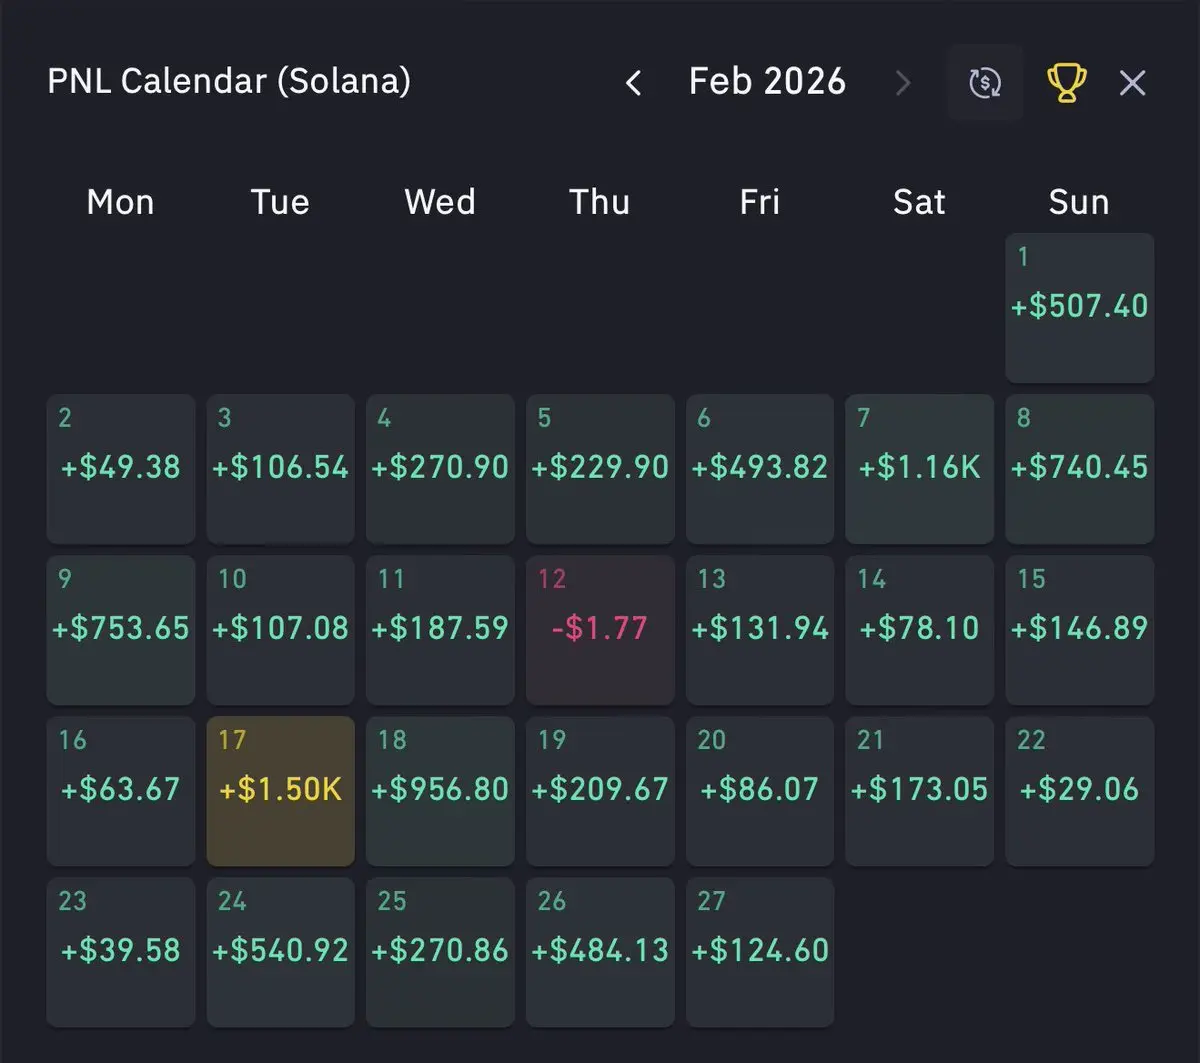Open Feb 7 cell showing +$1.16K
Screen dimensions: 1200x1063
point(919,468)
